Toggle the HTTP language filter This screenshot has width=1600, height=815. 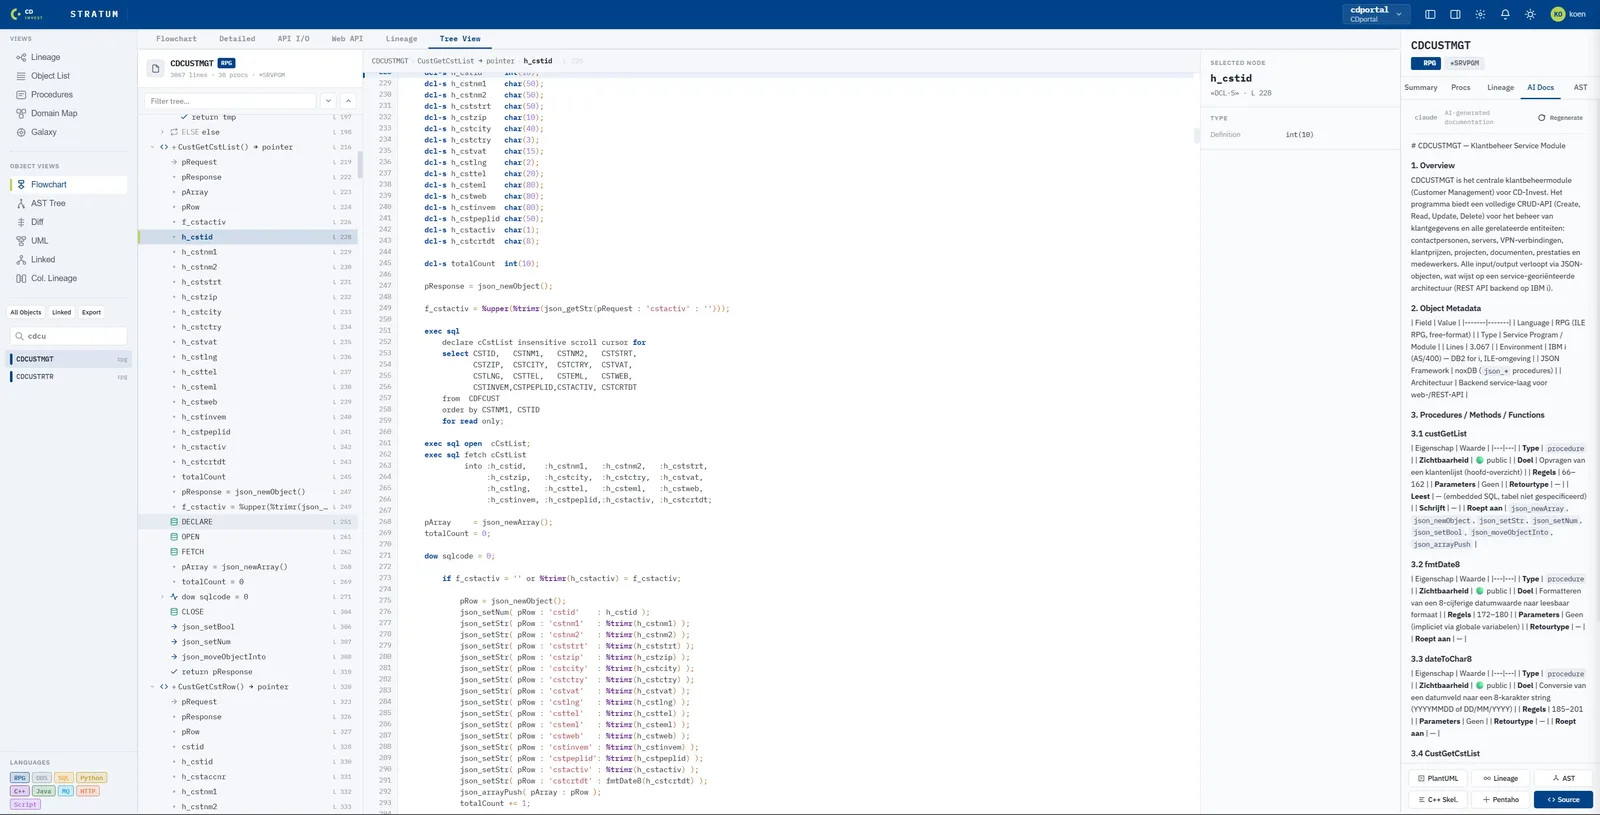[88, 791]
